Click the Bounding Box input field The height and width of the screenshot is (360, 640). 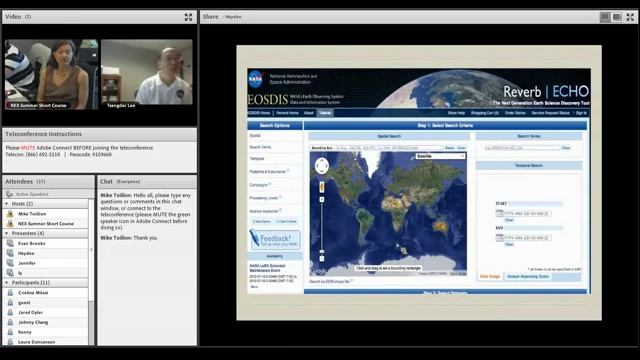389,148
